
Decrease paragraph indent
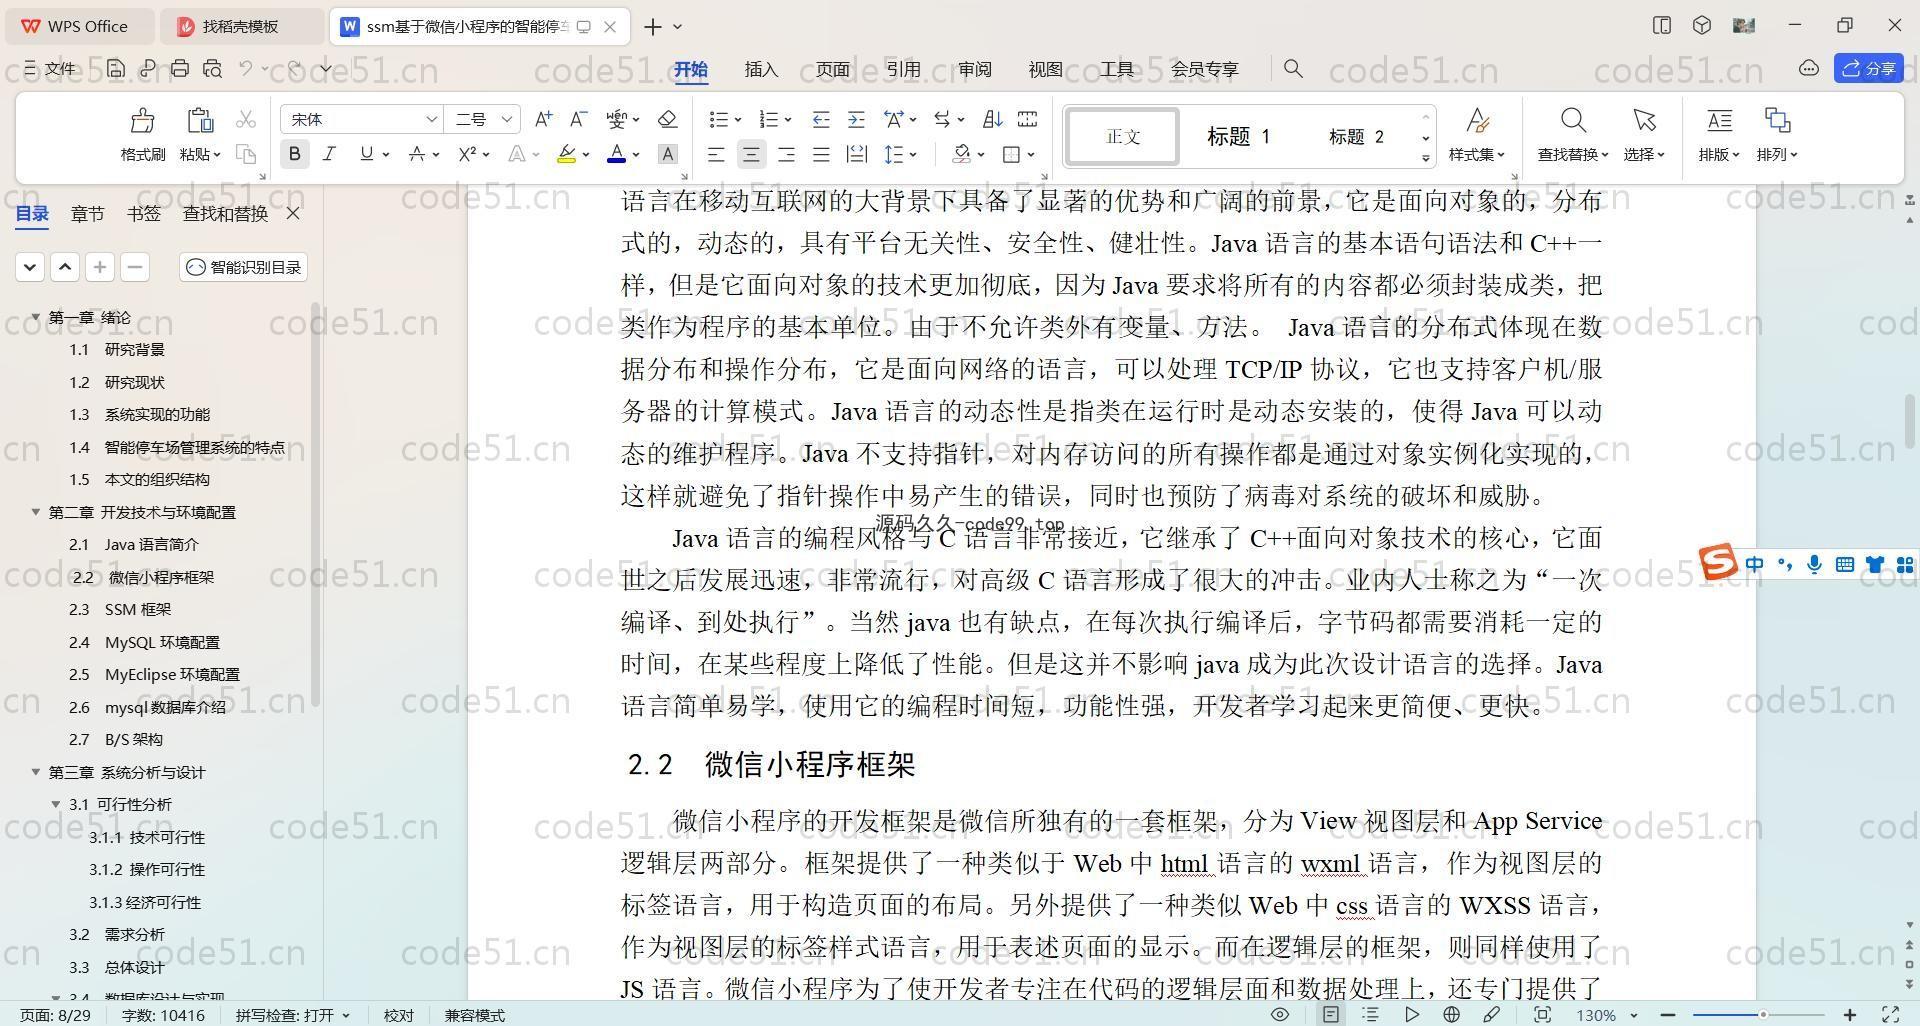click(x=820, y=119)
